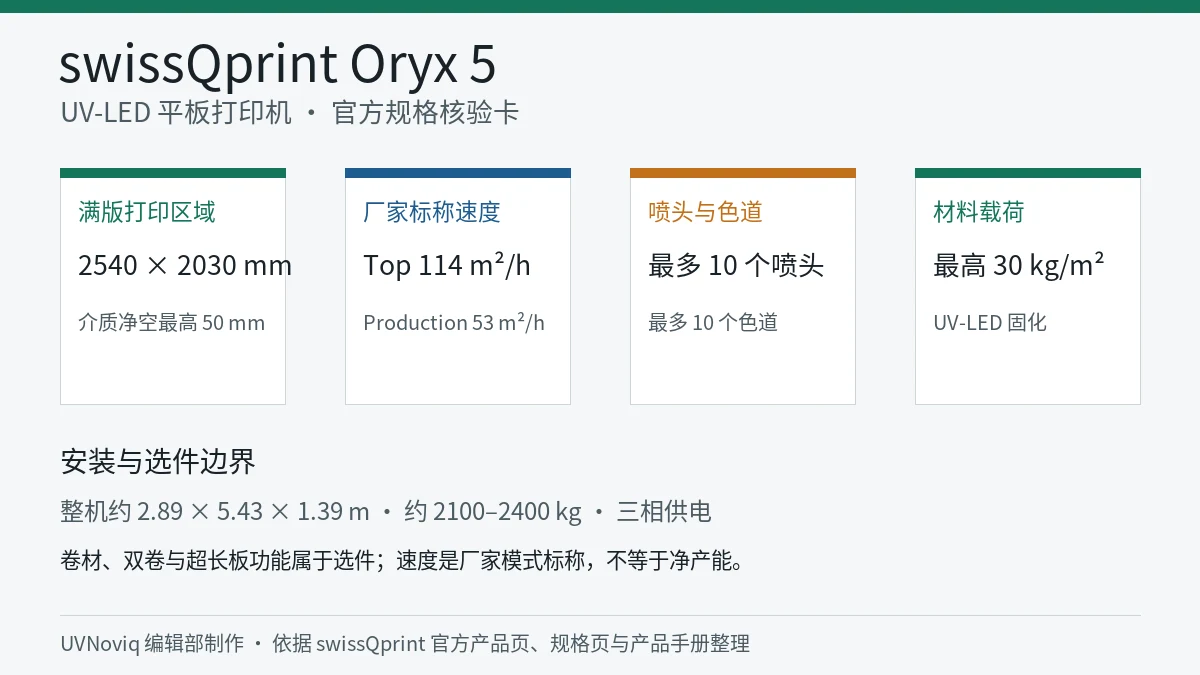Select the 喷头与色道 card heading
Screen dimensions: 1200x675
706,212
